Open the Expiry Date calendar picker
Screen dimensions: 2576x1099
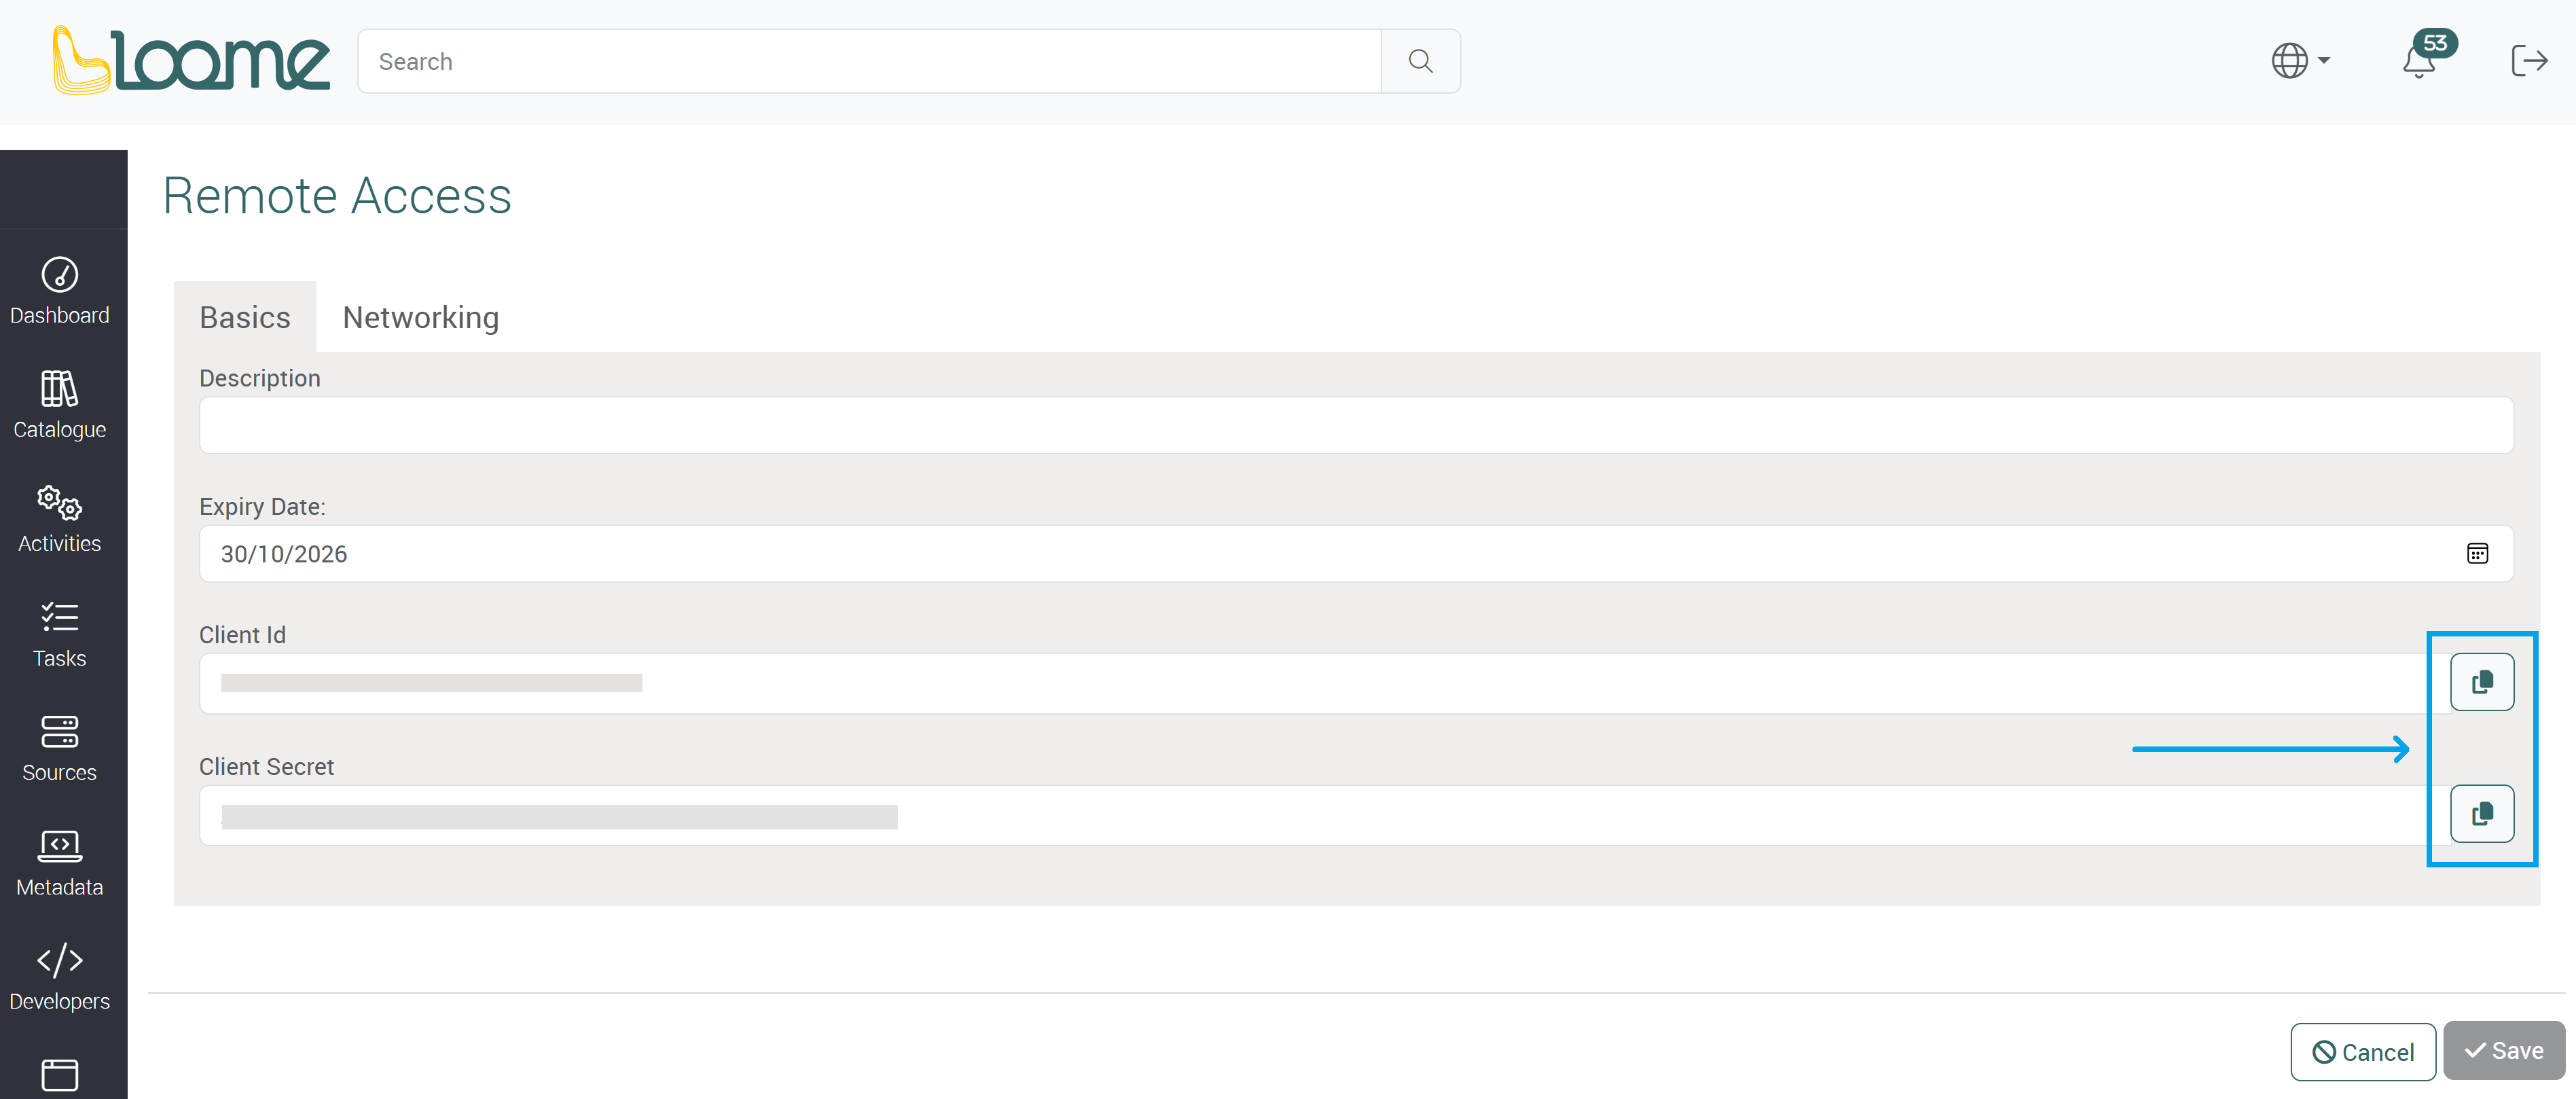[2477, 553]
